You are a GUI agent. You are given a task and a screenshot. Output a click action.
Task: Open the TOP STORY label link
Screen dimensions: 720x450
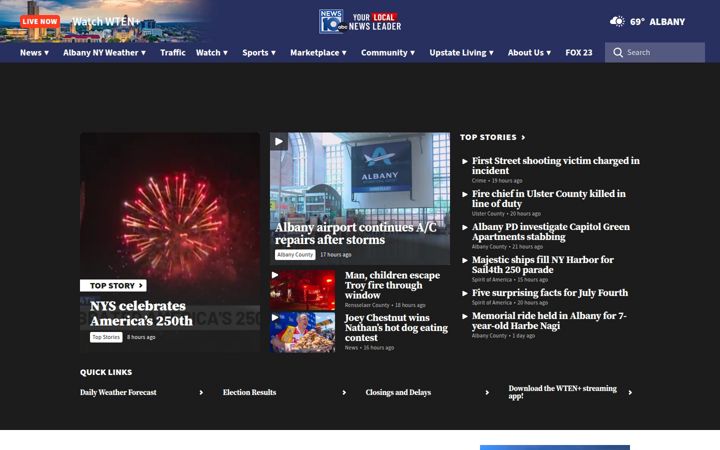113,286
